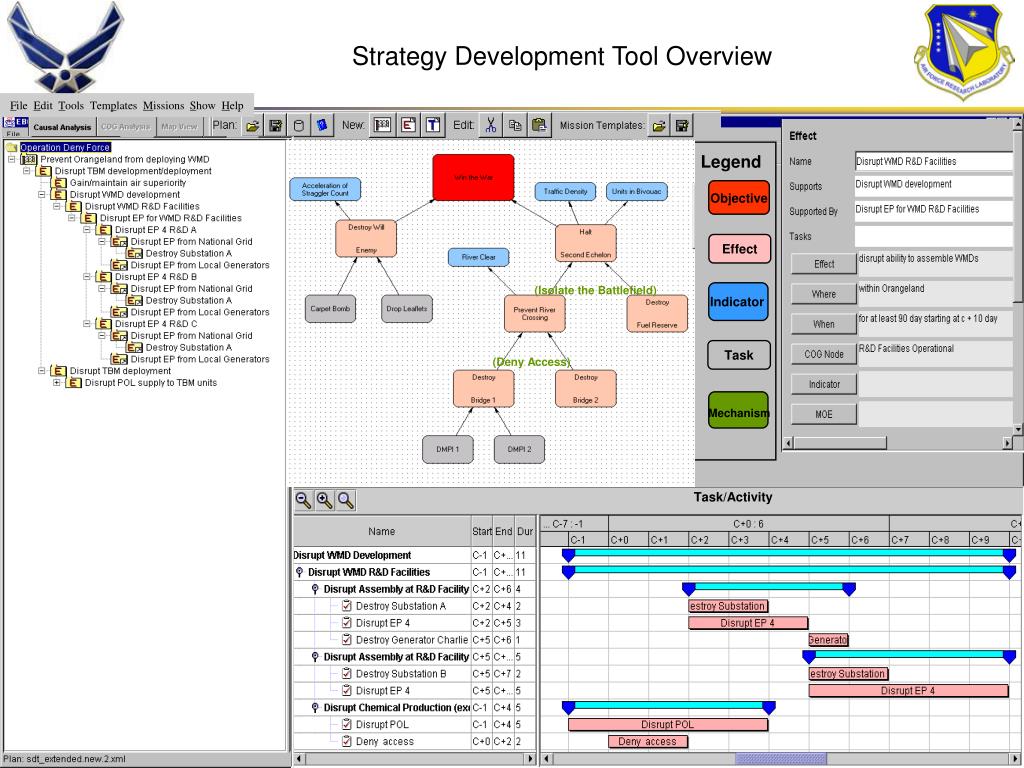Screen dimensions: 1024x768
Task: Open the Tools menu
Action: [71, 105]
